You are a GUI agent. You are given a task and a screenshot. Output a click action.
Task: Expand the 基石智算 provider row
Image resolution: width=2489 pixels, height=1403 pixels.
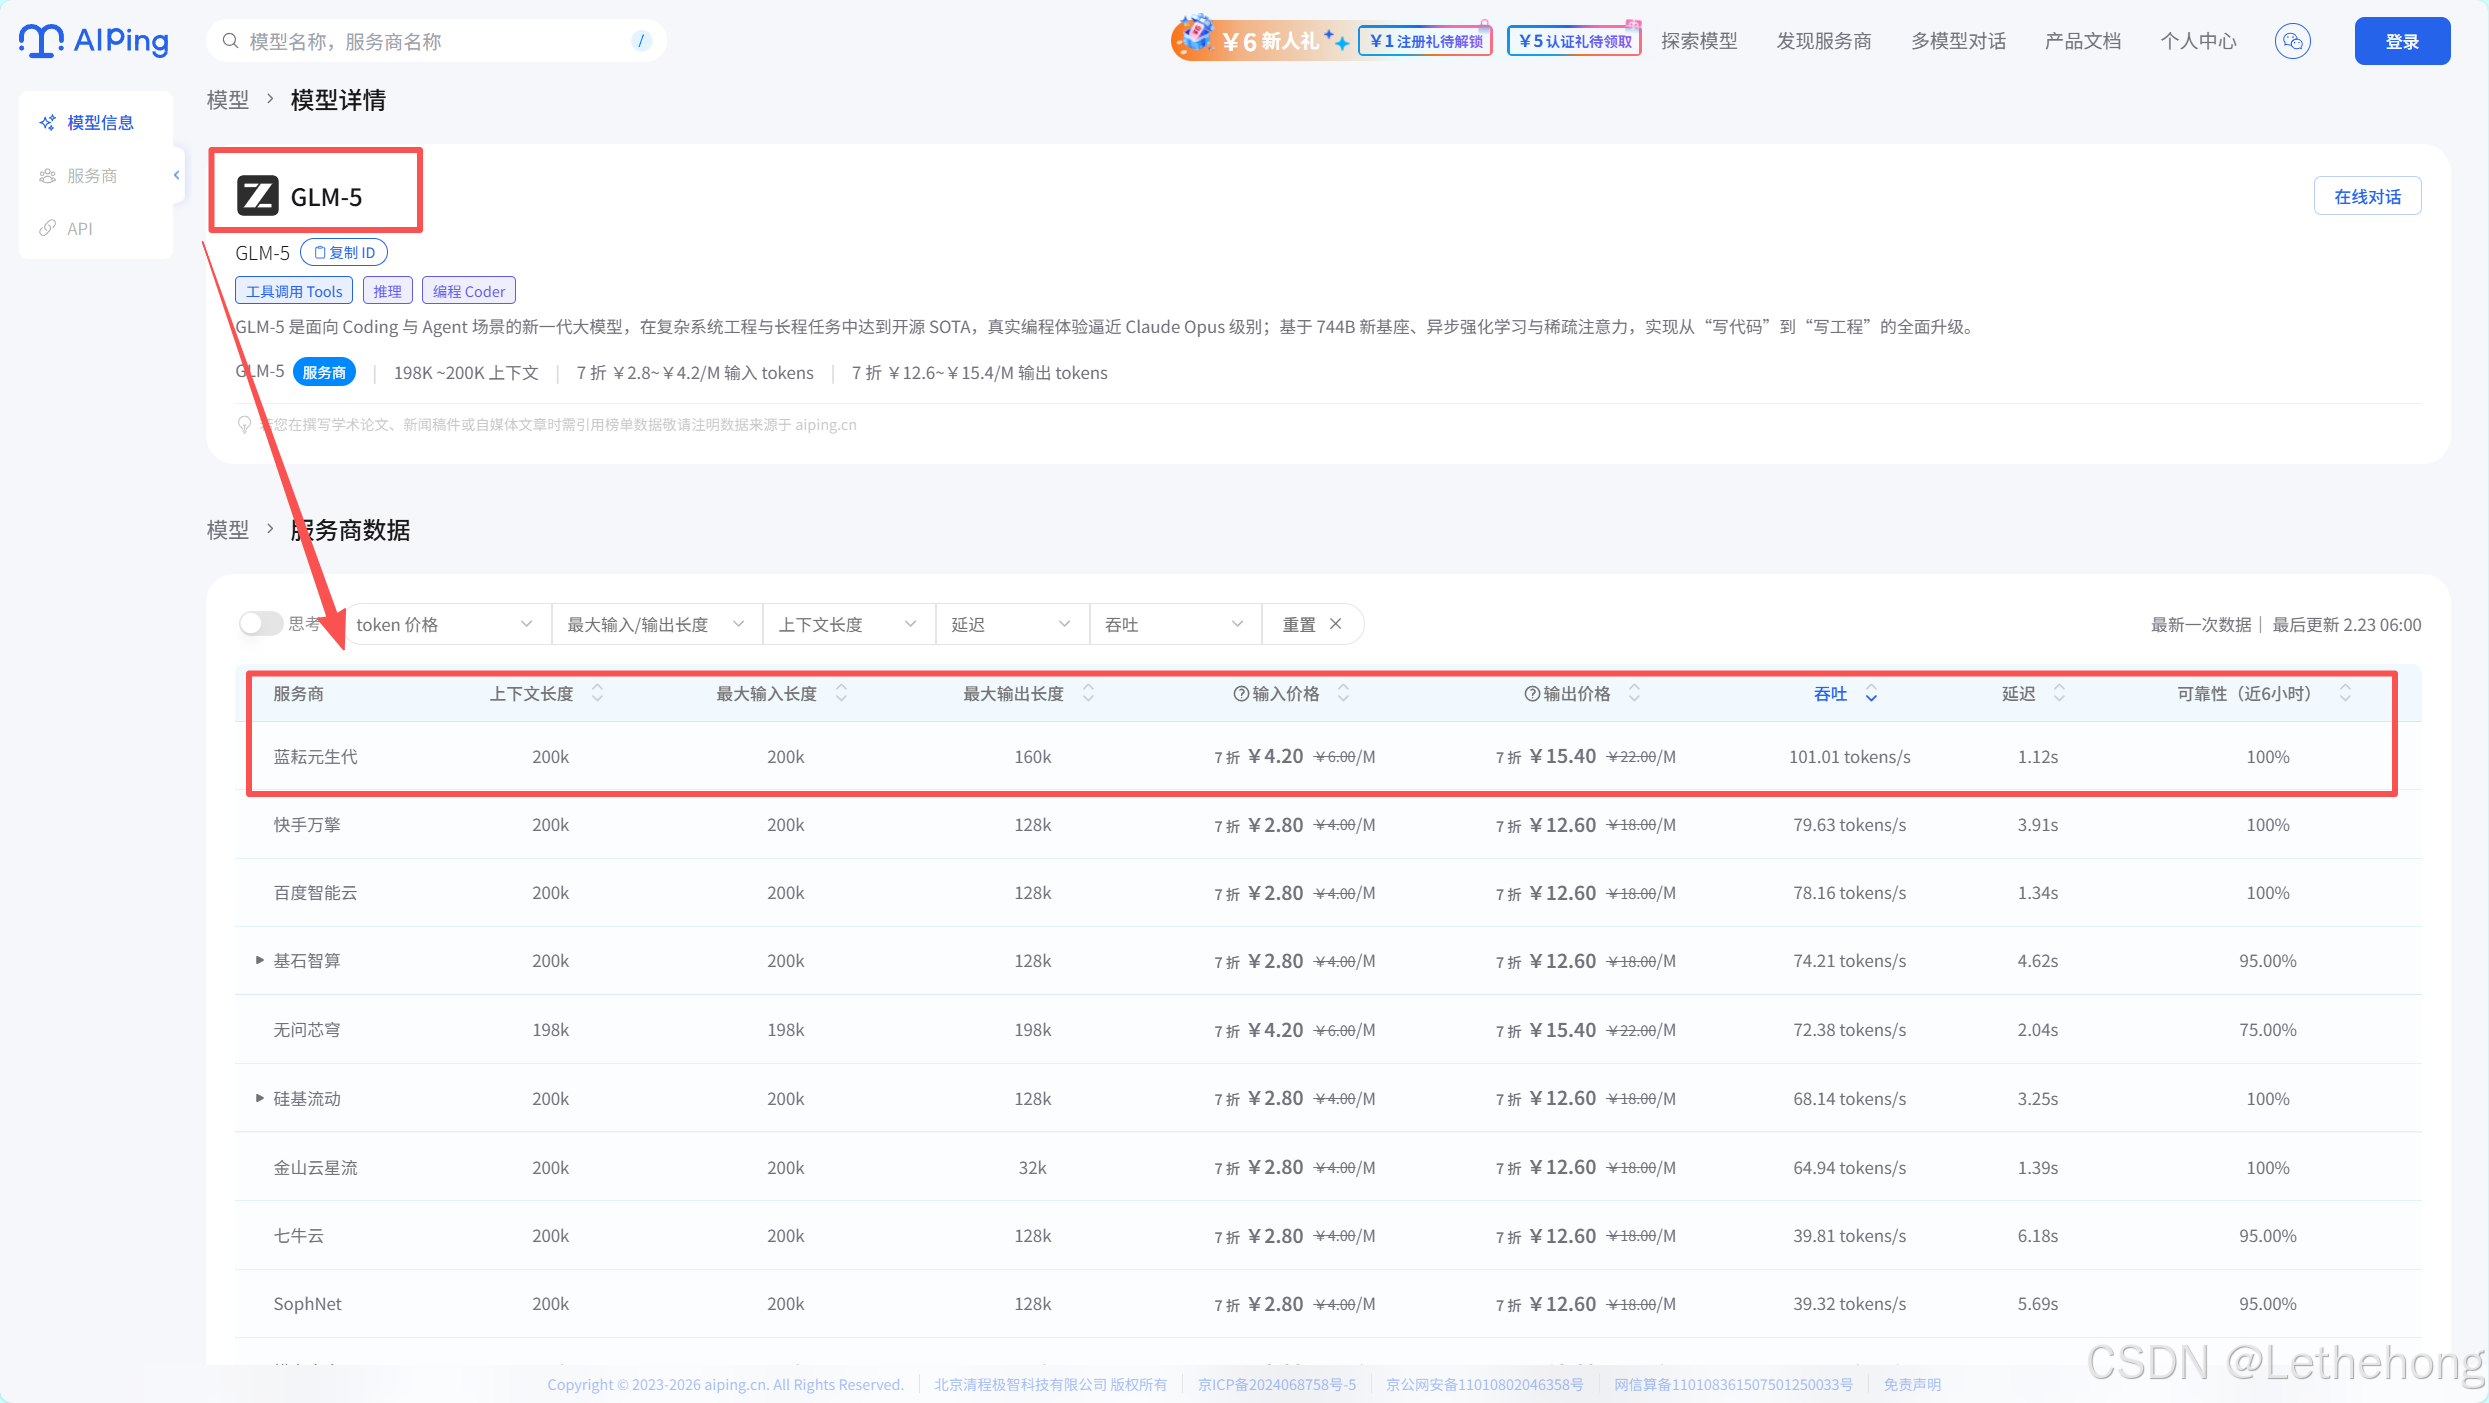260,960
